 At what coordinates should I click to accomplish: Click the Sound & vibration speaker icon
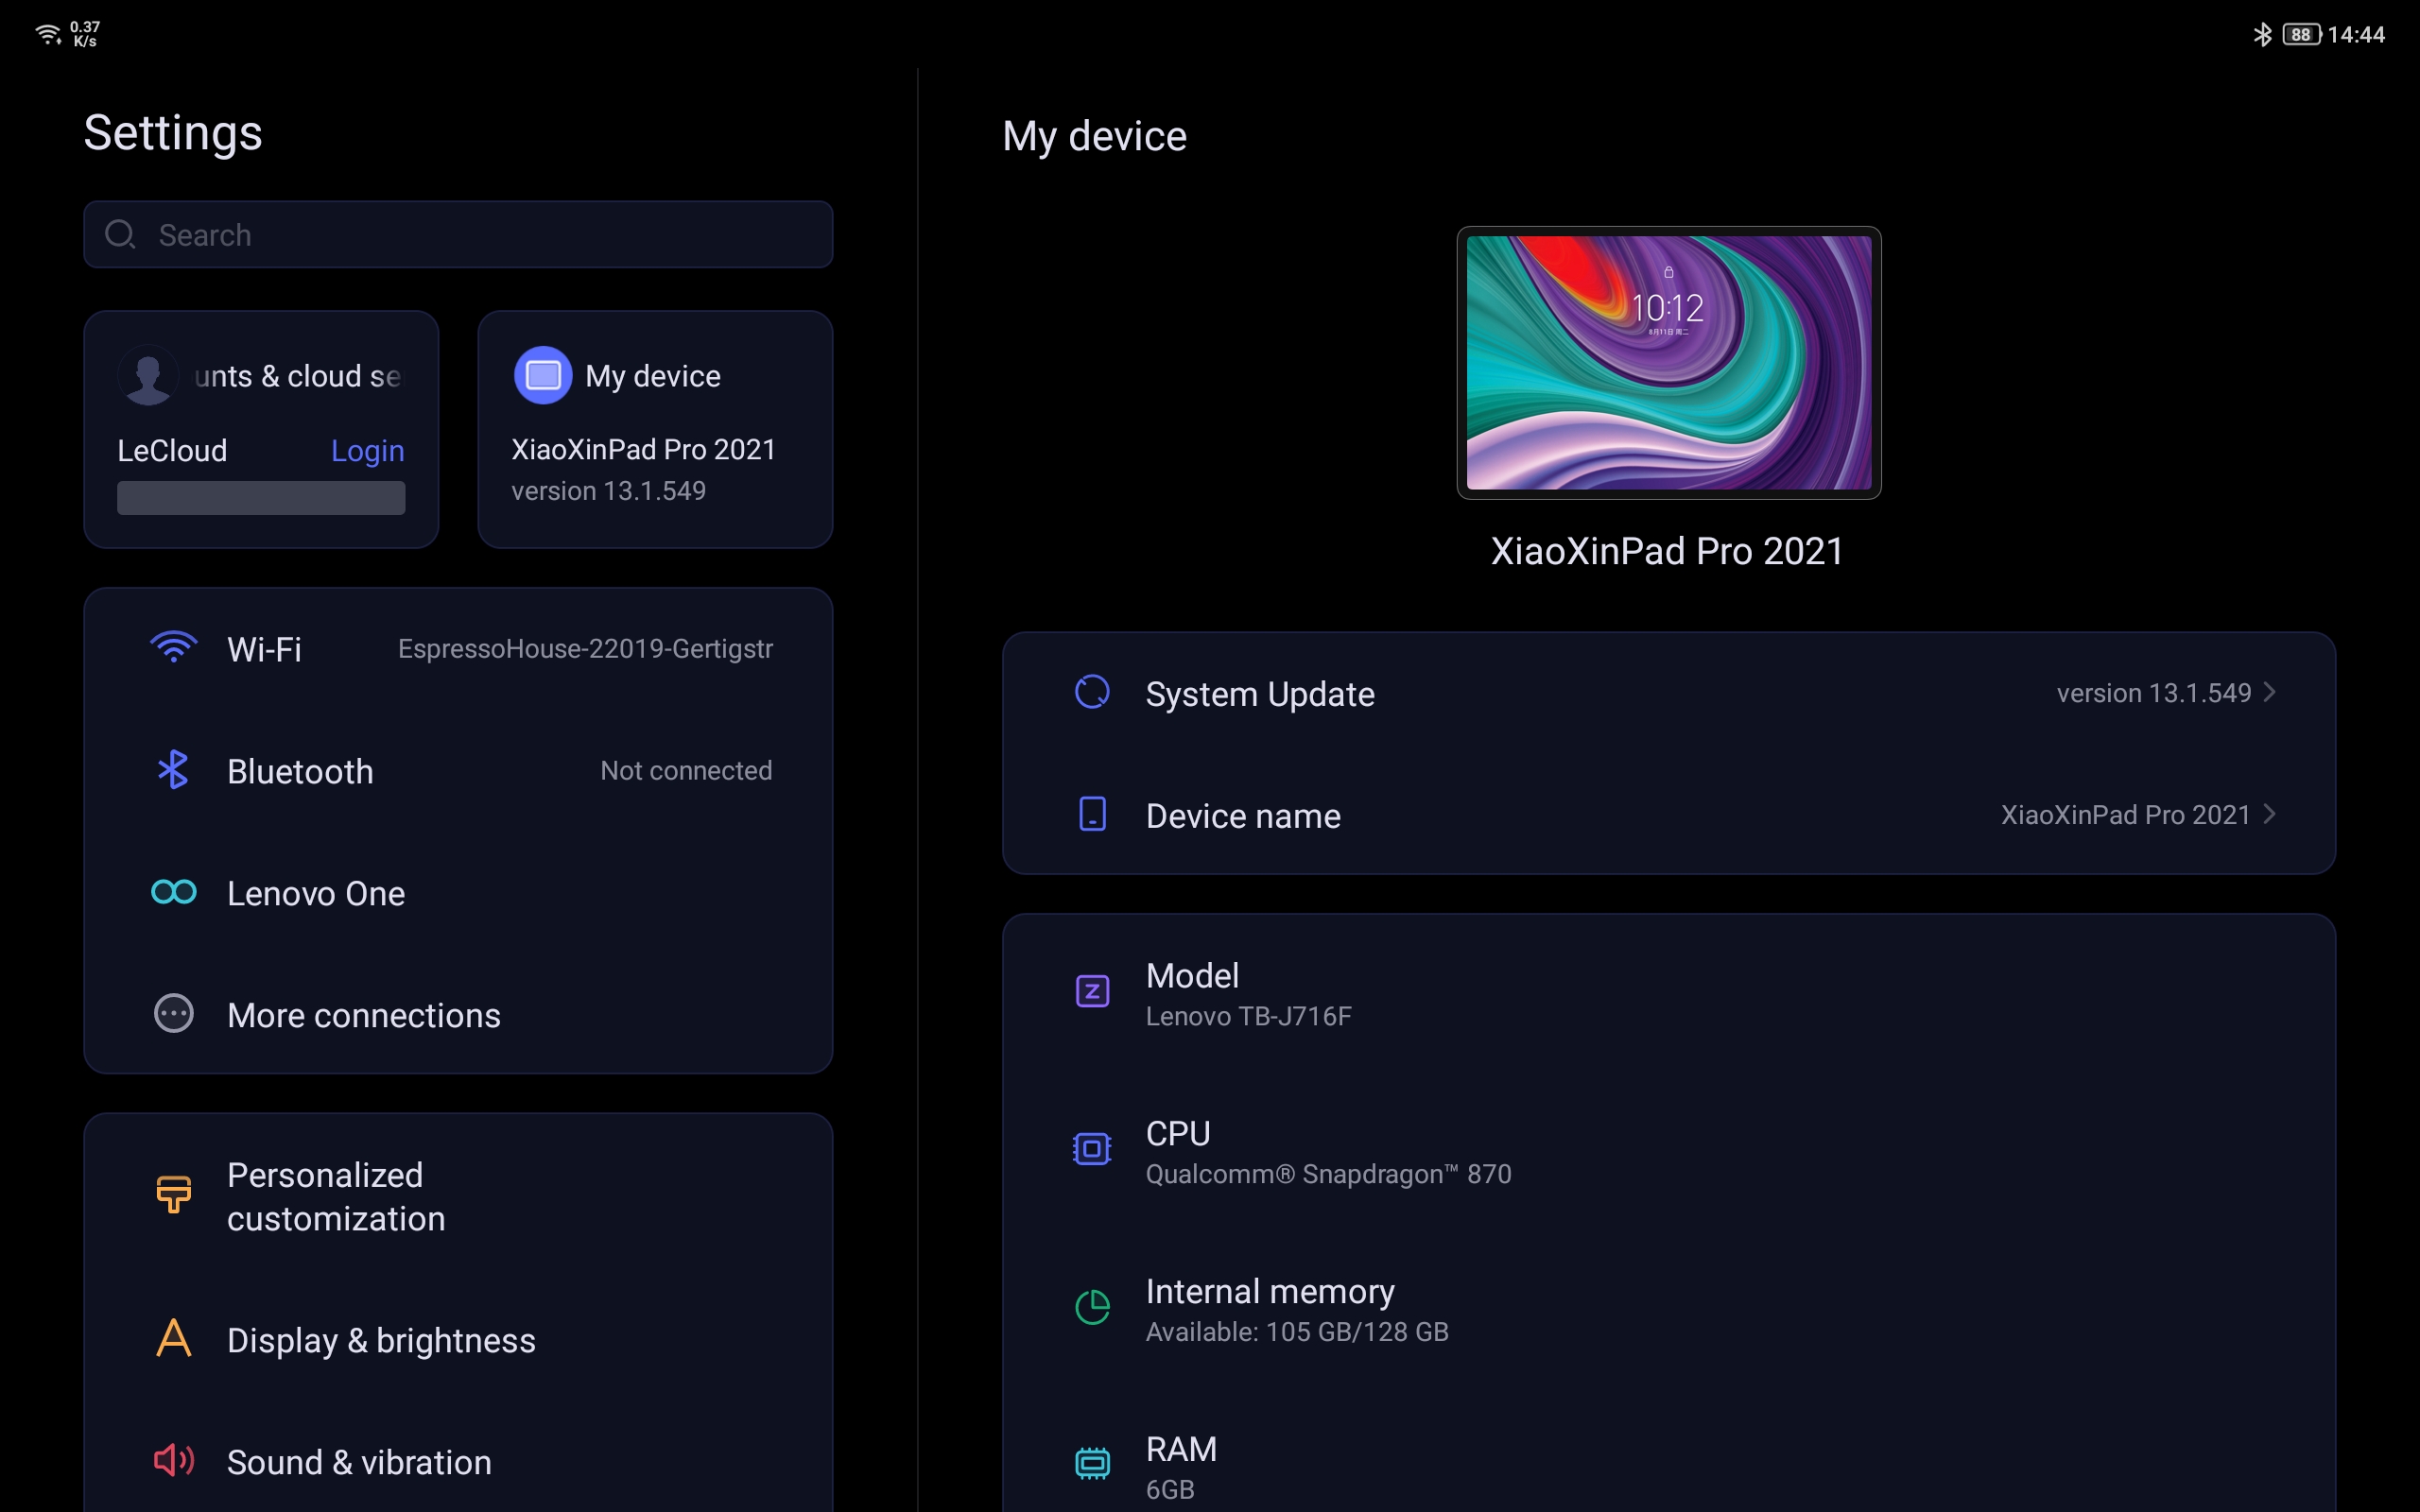tap(173, 1460)
